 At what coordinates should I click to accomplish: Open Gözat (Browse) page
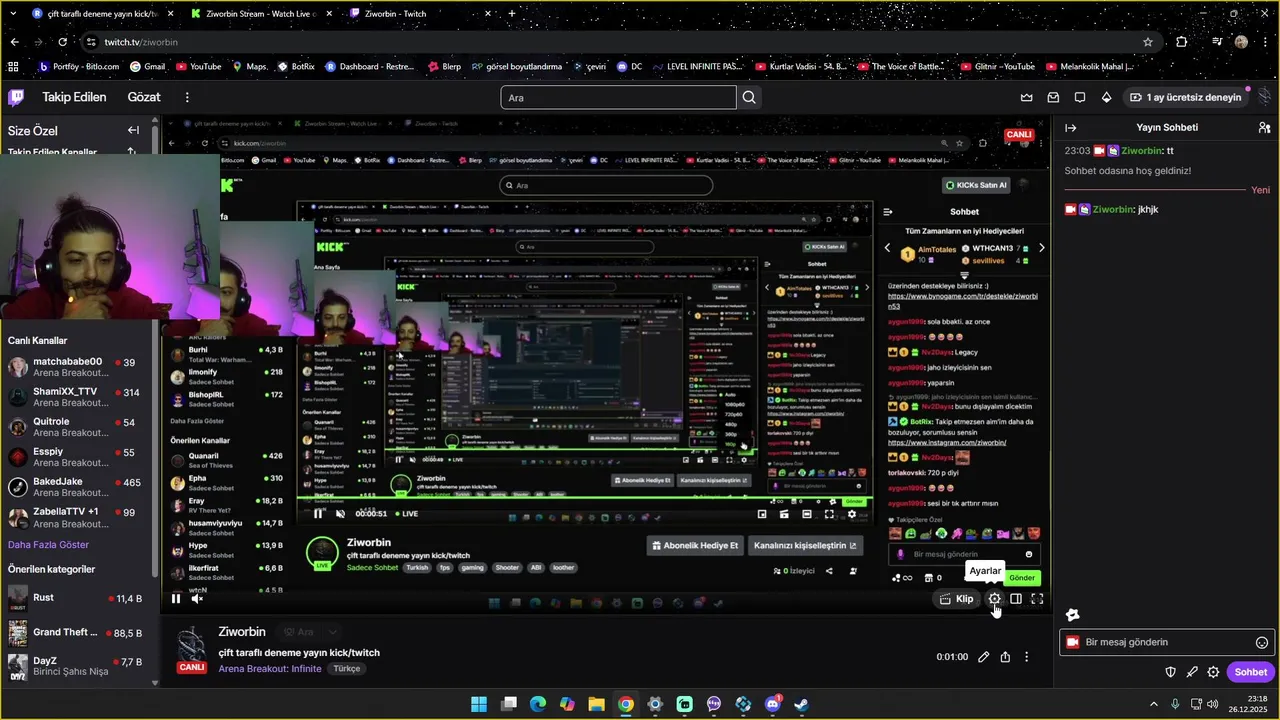(144, 97)
